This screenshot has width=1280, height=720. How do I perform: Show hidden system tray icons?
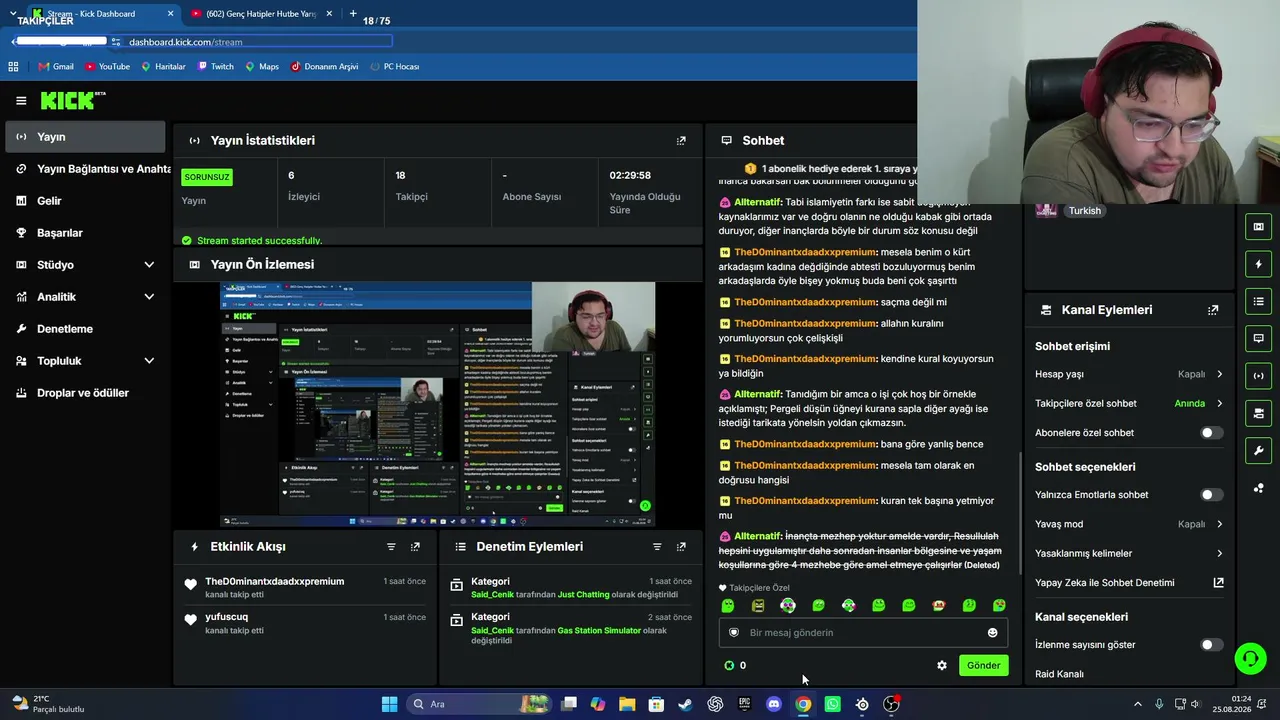(x=1137, y=704)
